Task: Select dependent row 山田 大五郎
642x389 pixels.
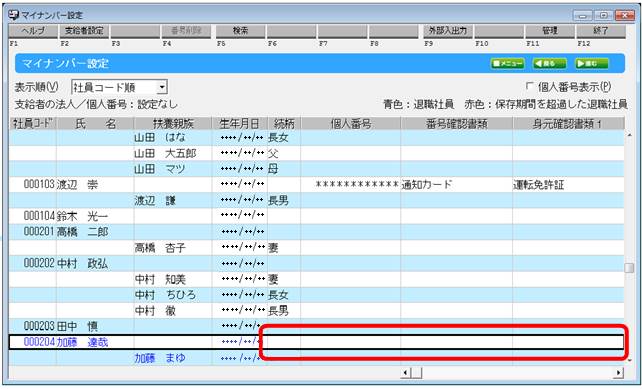Action: (x=316, y=154)
